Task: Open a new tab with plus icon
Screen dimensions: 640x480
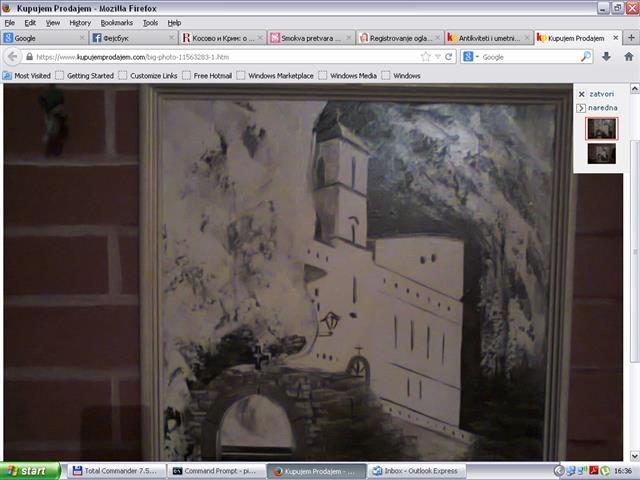Action: (x=631, y=38)
